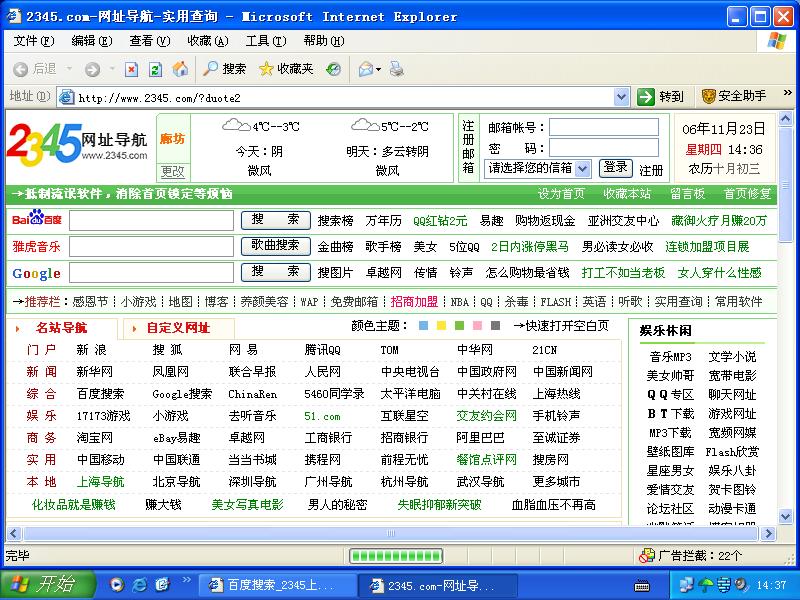
Task: Click the Baidu 搜索 button
Action: (276, 220)
